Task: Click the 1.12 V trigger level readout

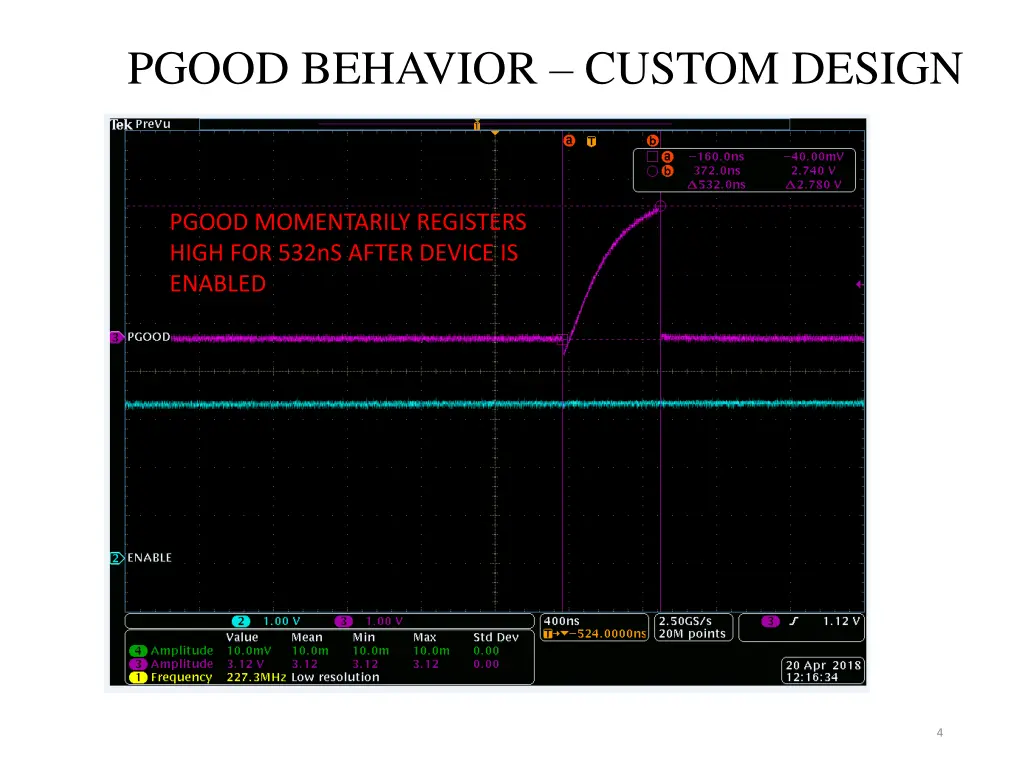Action: click(x=841, y=621)
